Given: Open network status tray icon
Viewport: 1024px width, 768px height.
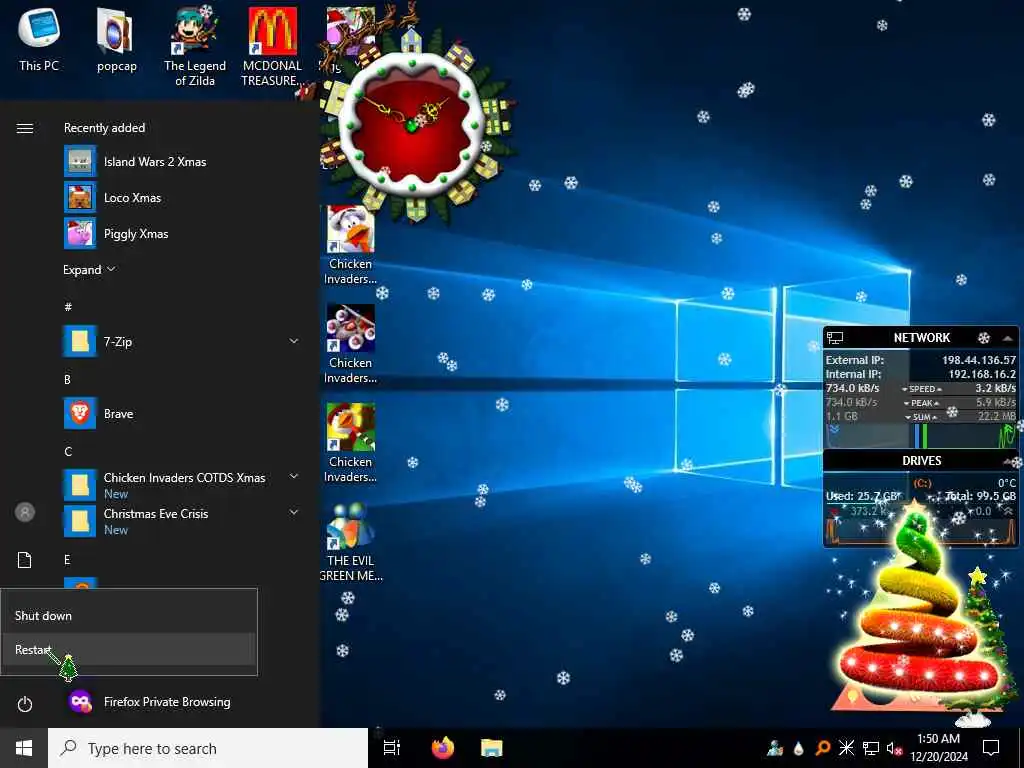Looking at the screenshot, I should (x=871, y=748).
